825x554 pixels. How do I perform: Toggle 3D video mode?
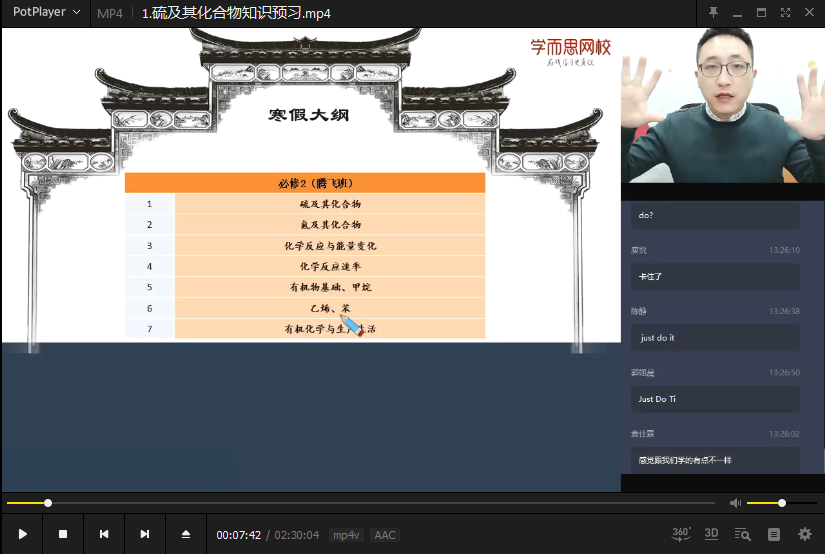[x=711, y=534]
